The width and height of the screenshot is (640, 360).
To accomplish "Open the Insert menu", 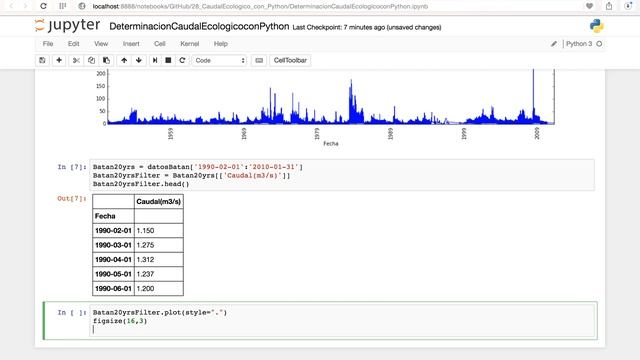I will [x=131, y=44].
